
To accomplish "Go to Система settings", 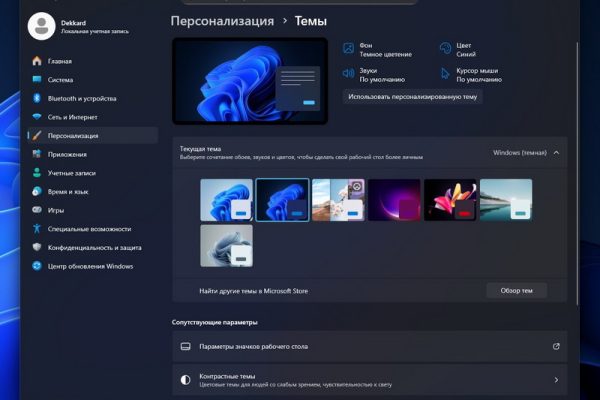I will coord(59,80).
